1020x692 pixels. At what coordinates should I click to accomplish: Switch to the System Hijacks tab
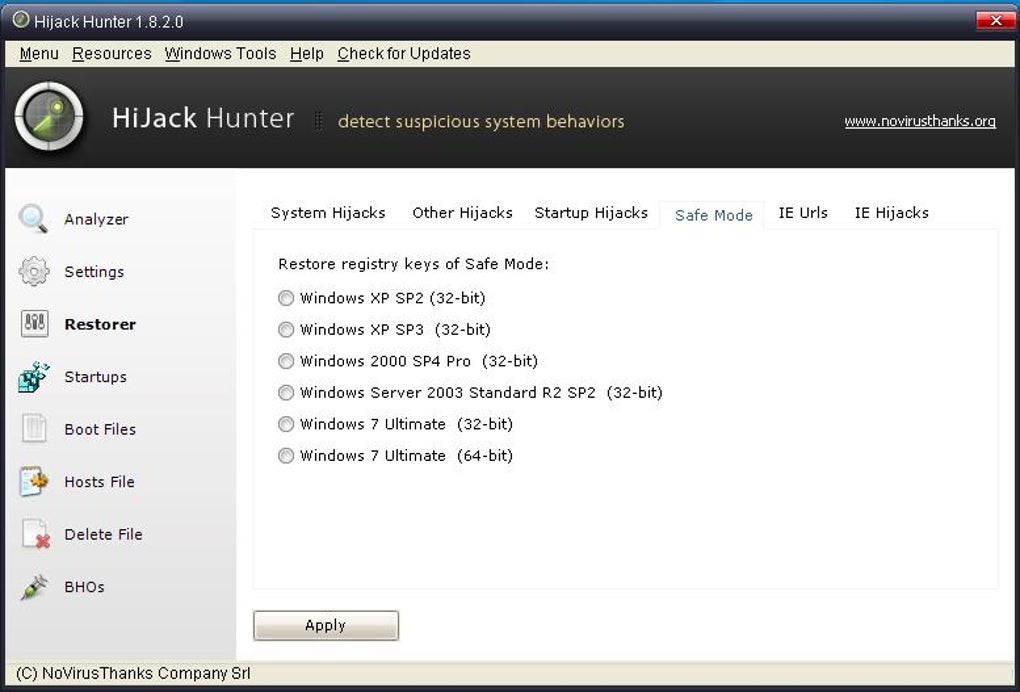(328, 213)
